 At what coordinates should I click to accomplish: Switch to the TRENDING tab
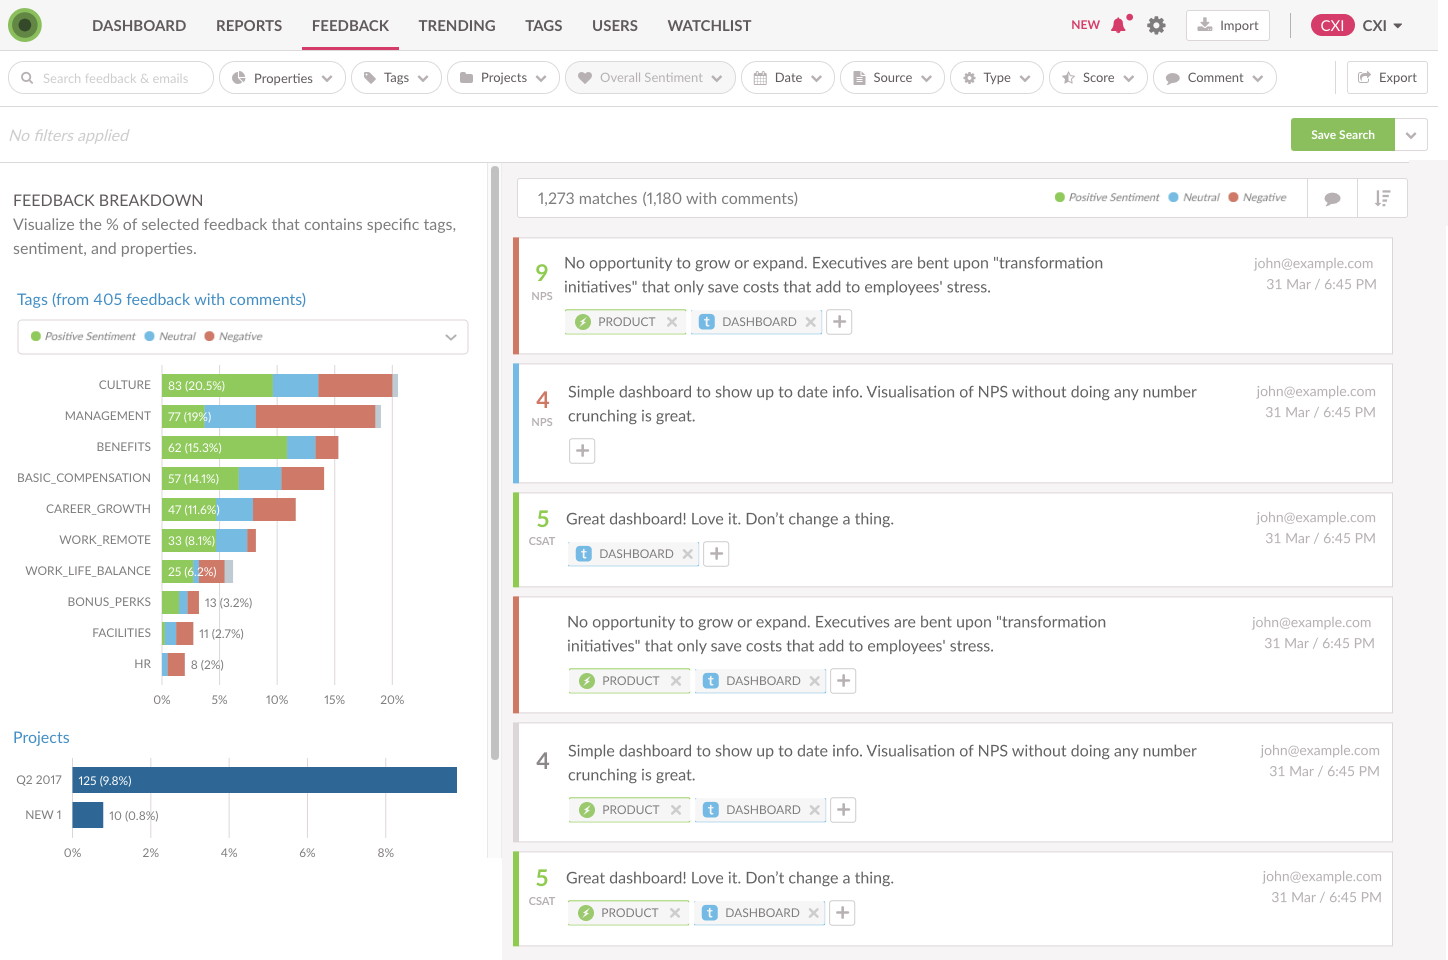pyautogui.click(x=457, y=26)
